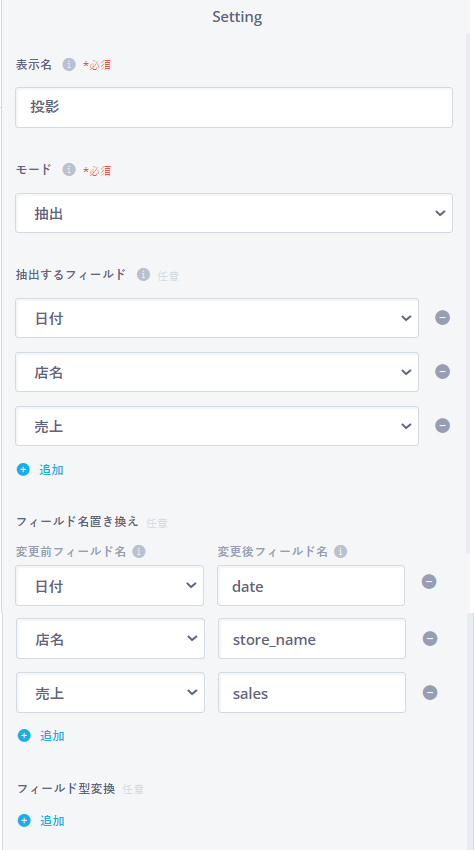This screenshot has height=850, width=474.
Task: Click info icon beside 変更後フィールド名
Action: click(x=341, y=552)
